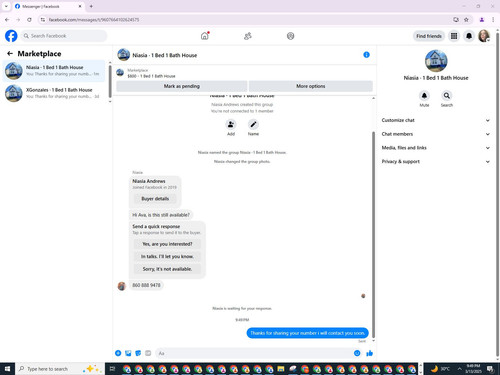
Task: Open the File Explorer taskbar icon
Action: tap(281, 369)
